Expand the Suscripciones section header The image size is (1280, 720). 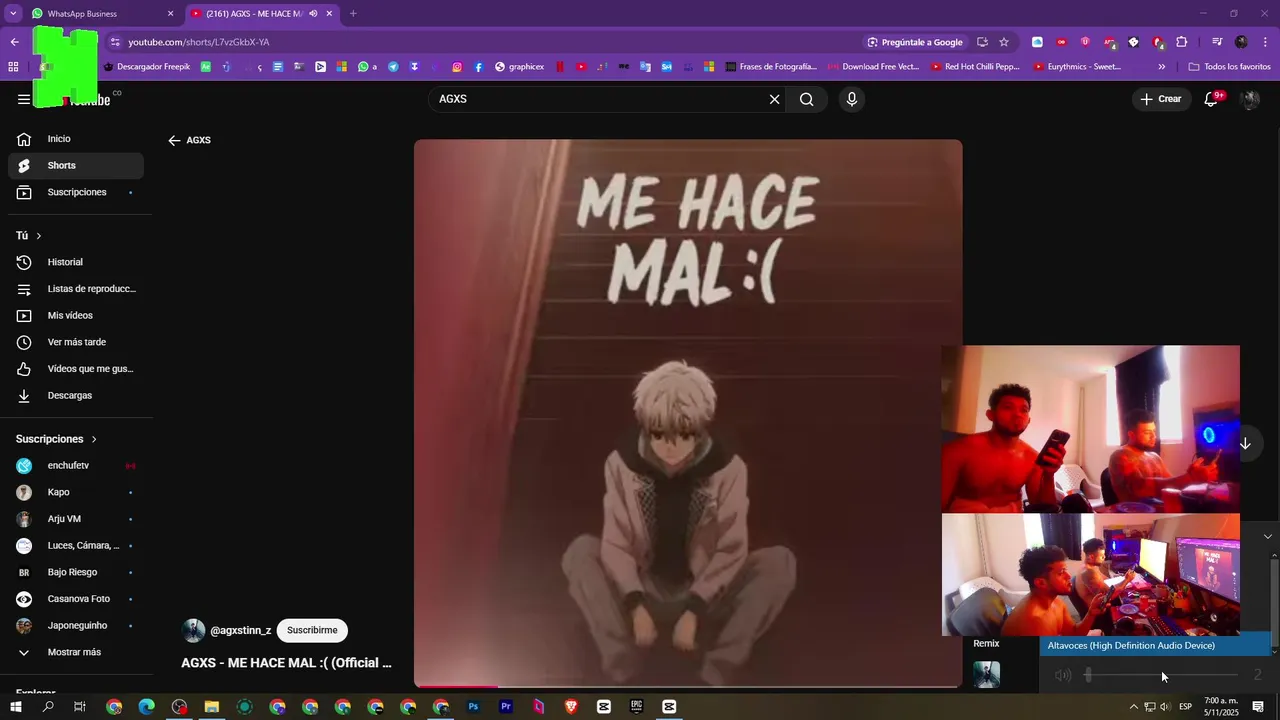click(x=57, y=439)
